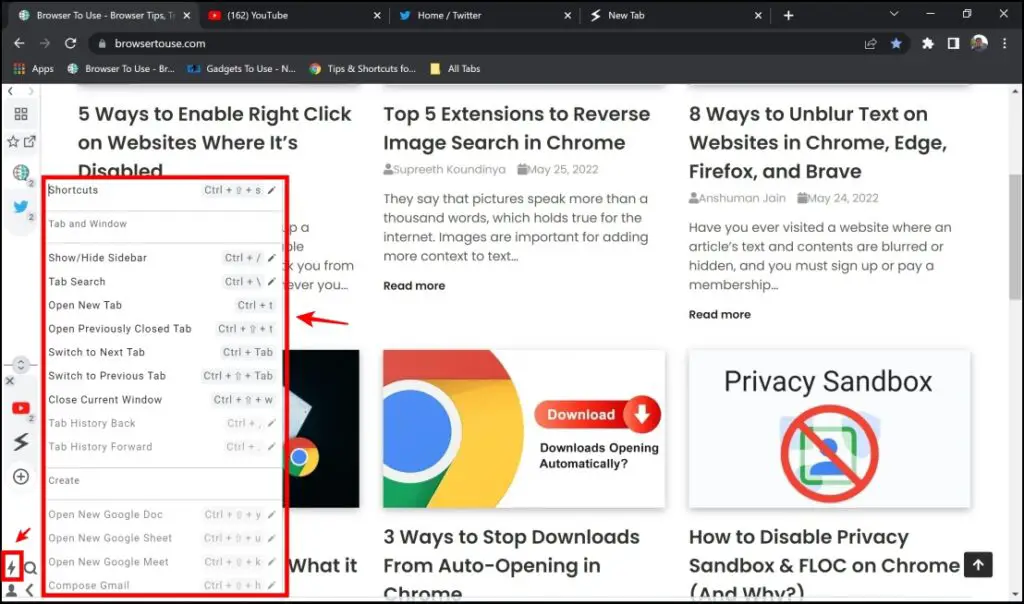The image size is (1024, 604).
Task: Select the search magnifier icon at sidebar bottom
Action: pyautogui.click(x=30, y=566)
